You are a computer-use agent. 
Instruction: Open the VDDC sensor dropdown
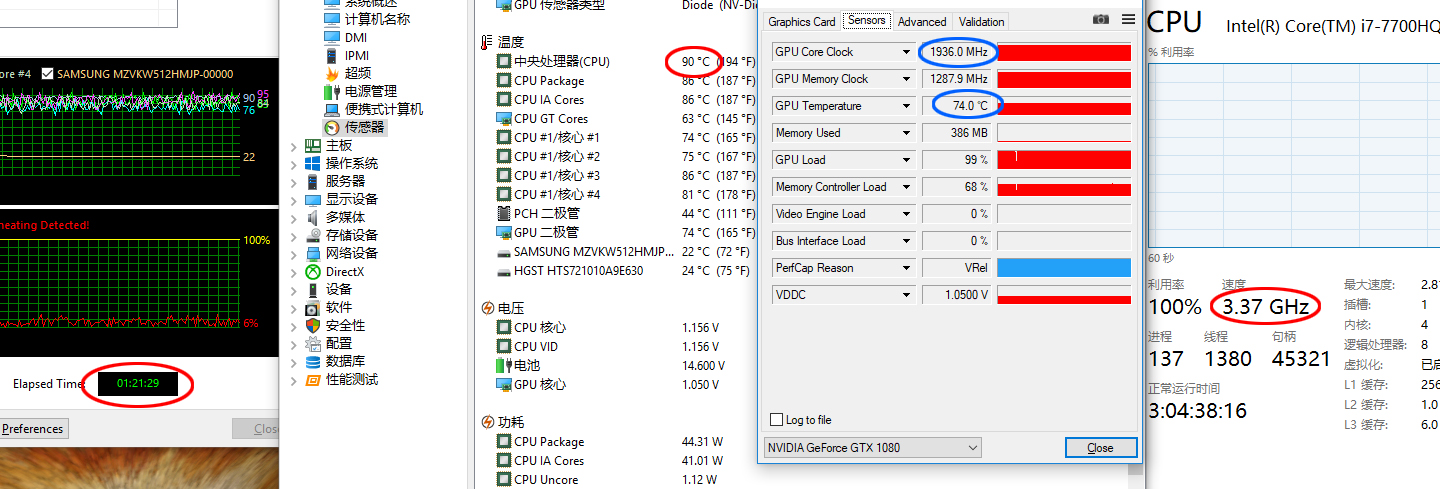(x=907, y=295)
